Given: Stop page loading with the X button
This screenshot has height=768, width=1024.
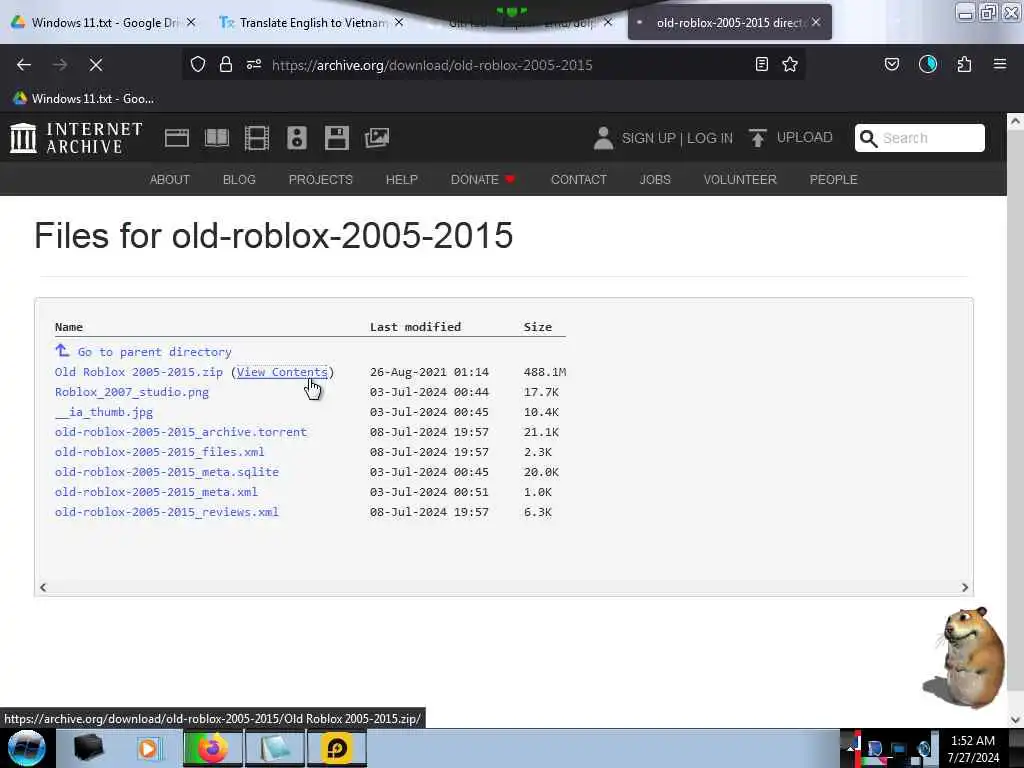Looking at the screenshot, I should pyautogui.click(x=96, y=65).
